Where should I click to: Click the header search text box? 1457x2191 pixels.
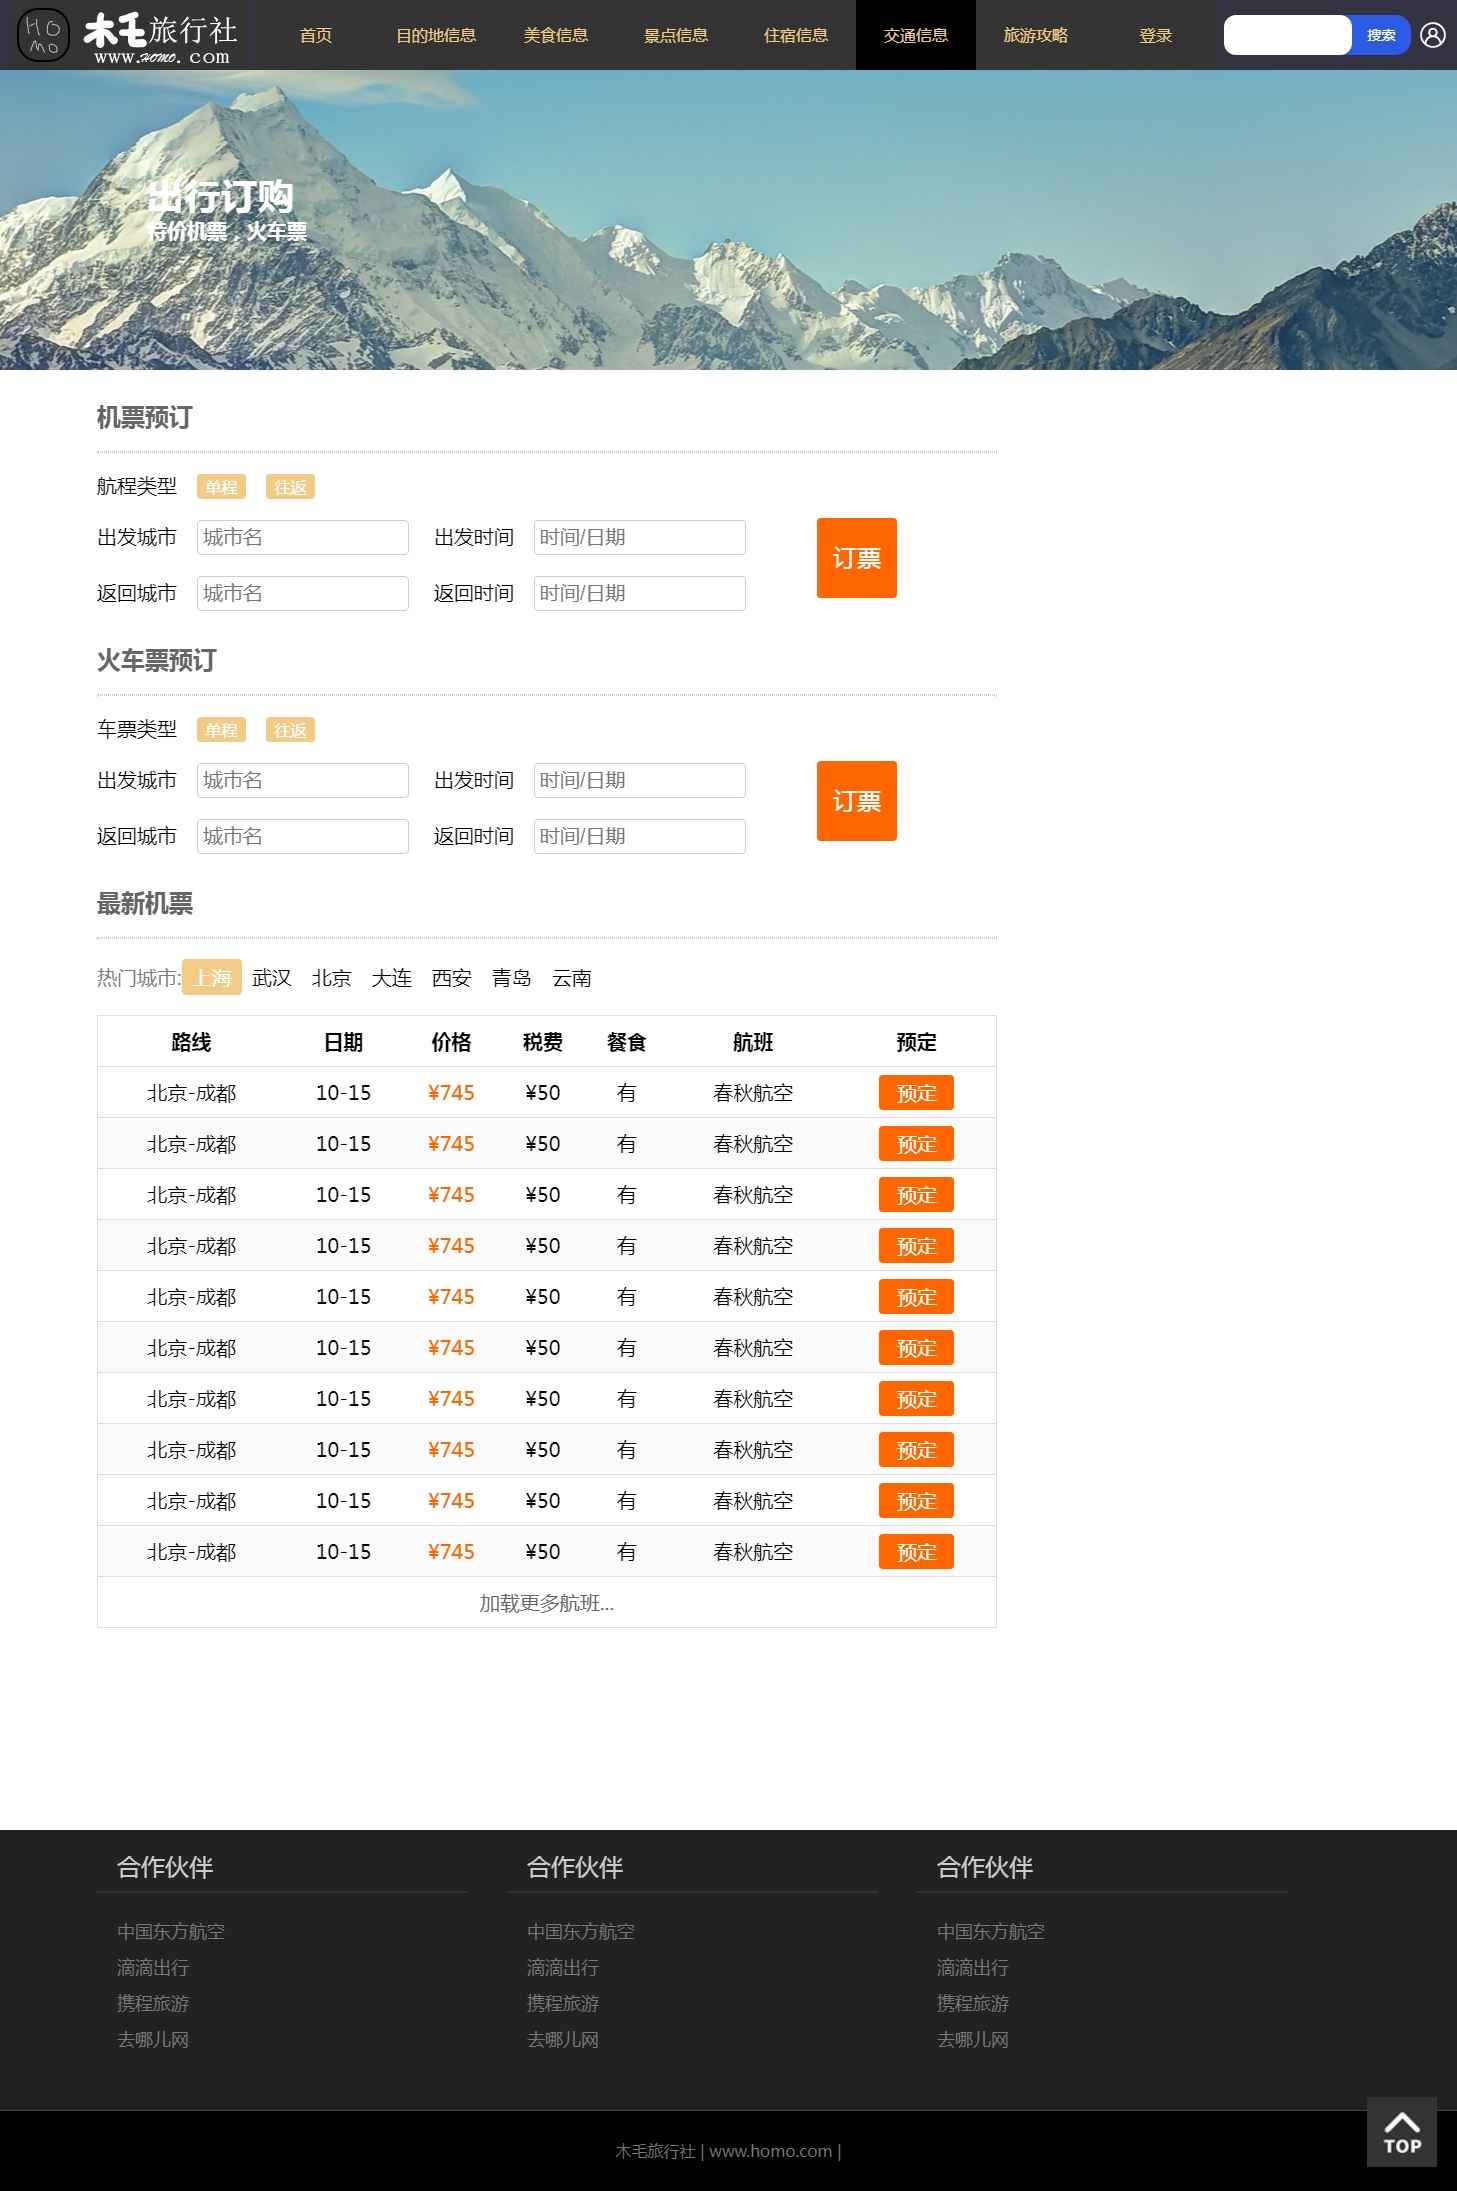1287,36
